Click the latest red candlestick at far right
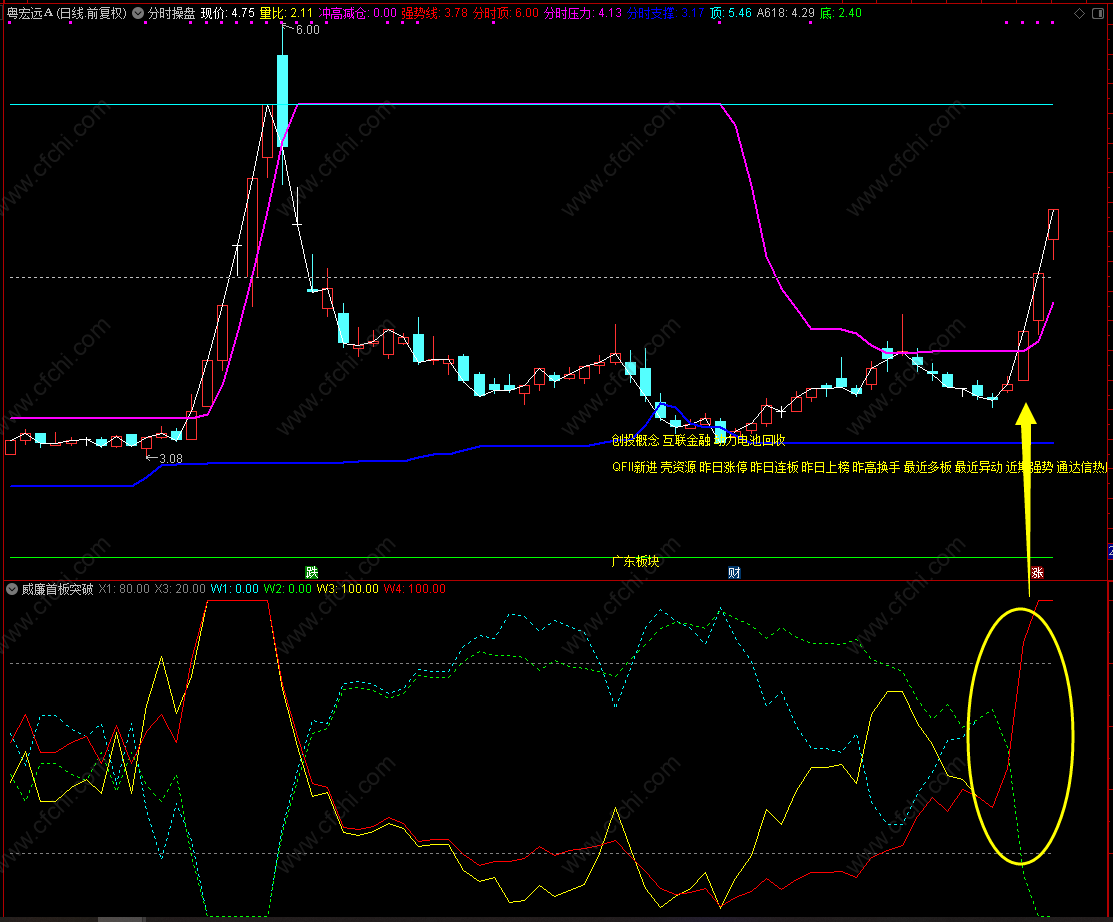Screen dimensions: 1113x922 1054,224
